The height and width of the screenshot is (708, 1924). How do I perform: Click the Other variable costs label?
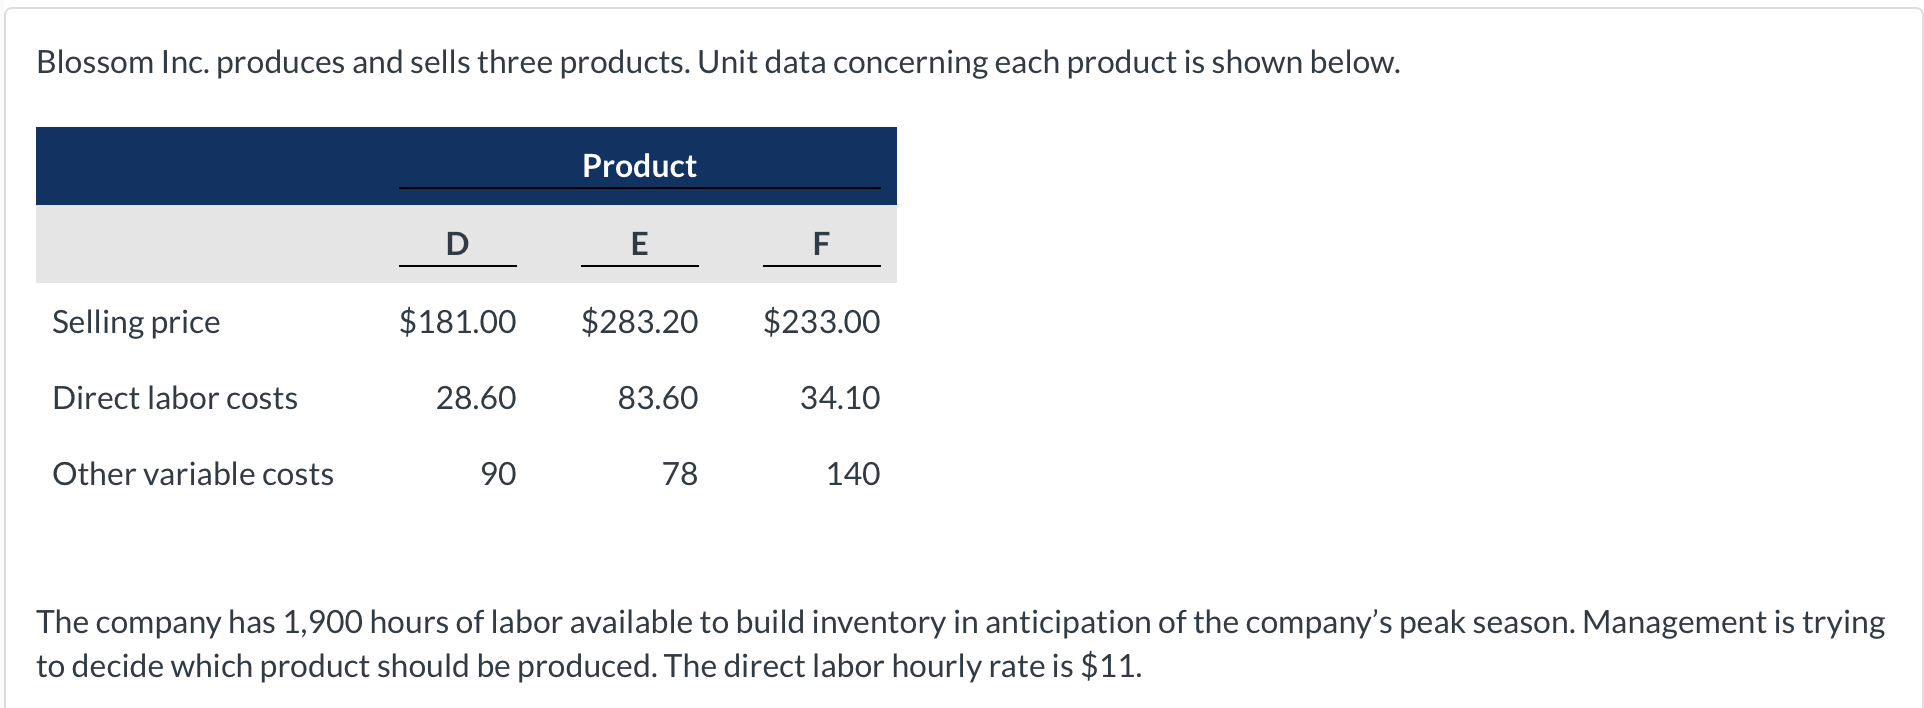[x=193, y=474]
